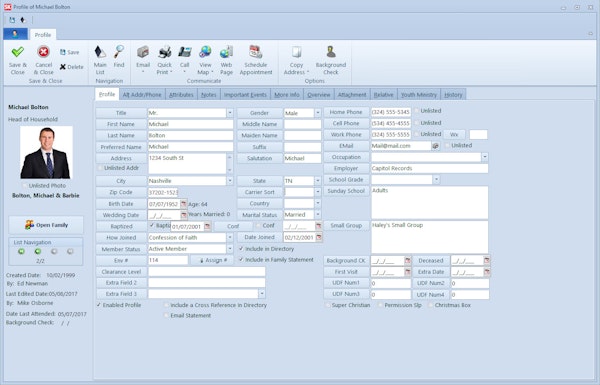Open the Birth Date calendar picker

point(184,204)
